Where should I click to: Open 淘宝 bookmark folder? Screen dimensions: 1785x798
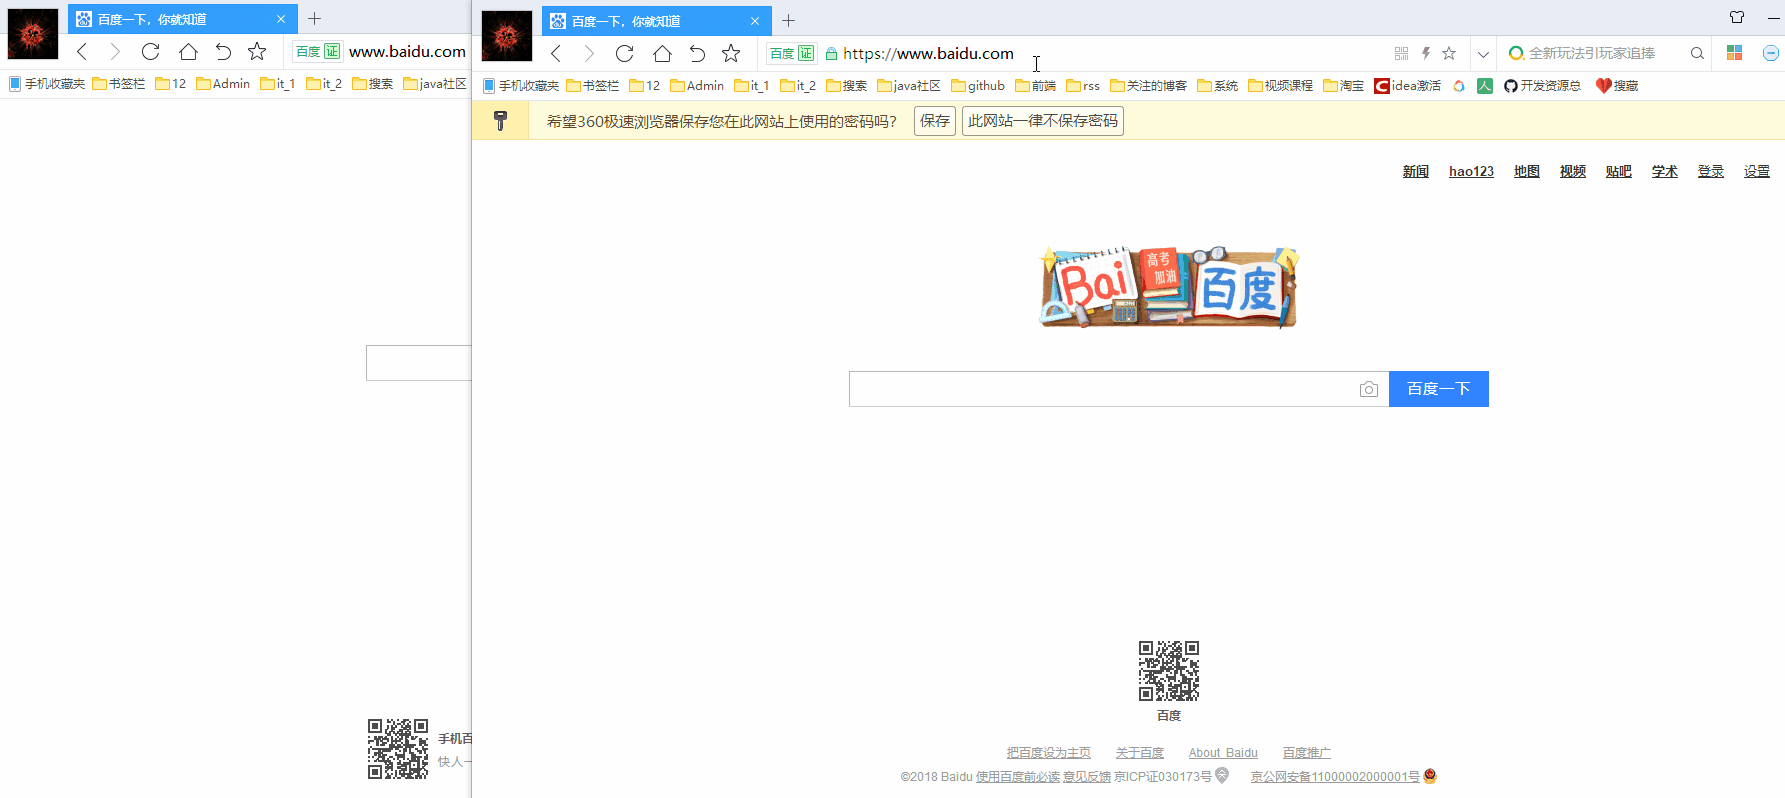pos(1344,86)
